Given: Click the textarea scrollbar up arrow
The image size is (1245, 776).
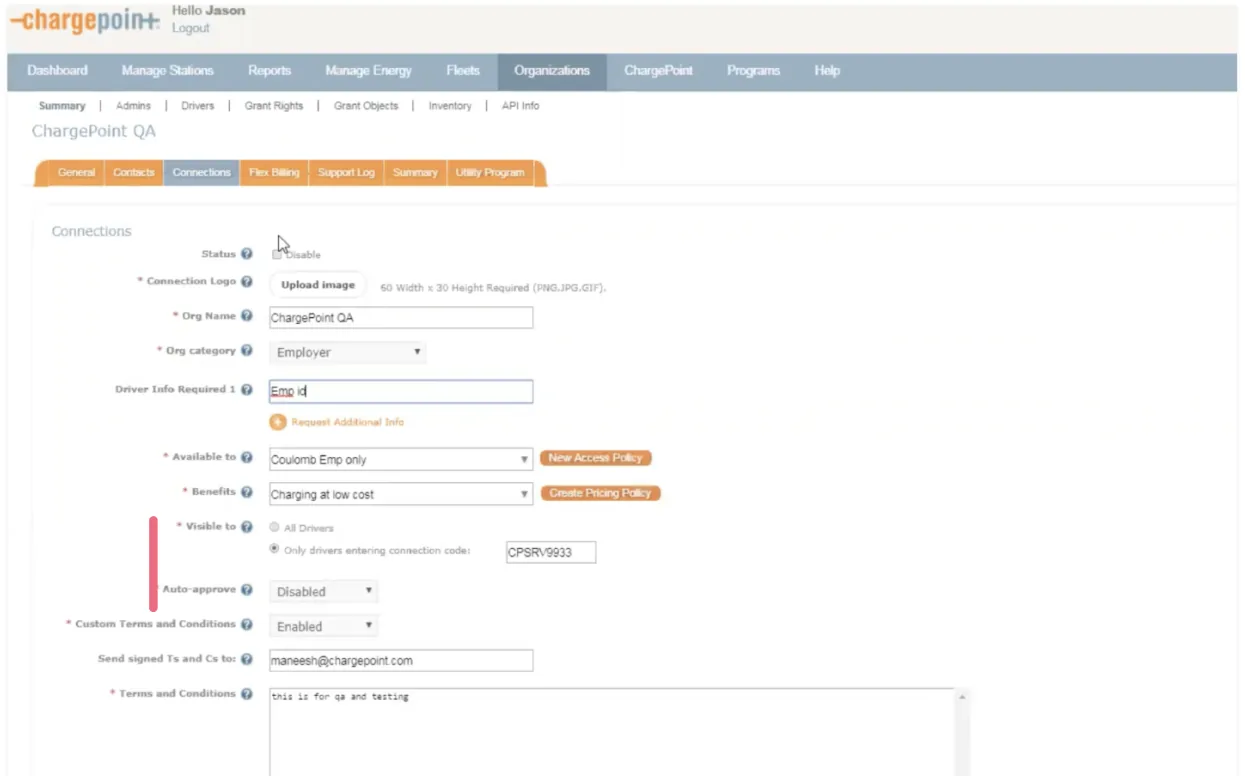Looking at the screenshot, I should (960, 697).
